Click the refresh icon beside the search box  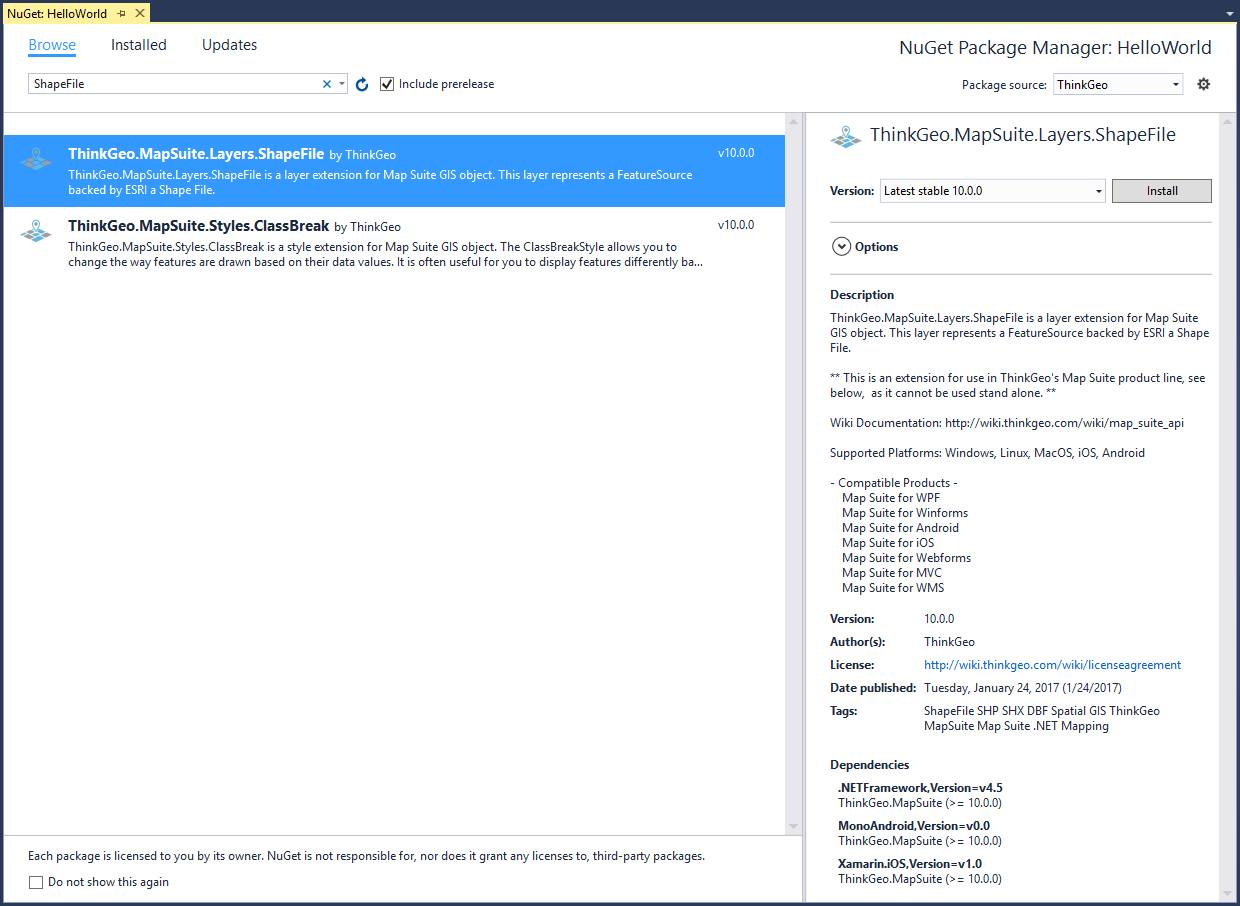coord(362,85)
